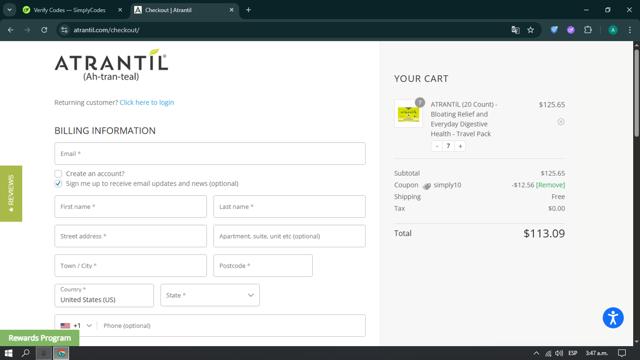
Task: Open the accessibility widget button
Action: click(x=613, y=318)
